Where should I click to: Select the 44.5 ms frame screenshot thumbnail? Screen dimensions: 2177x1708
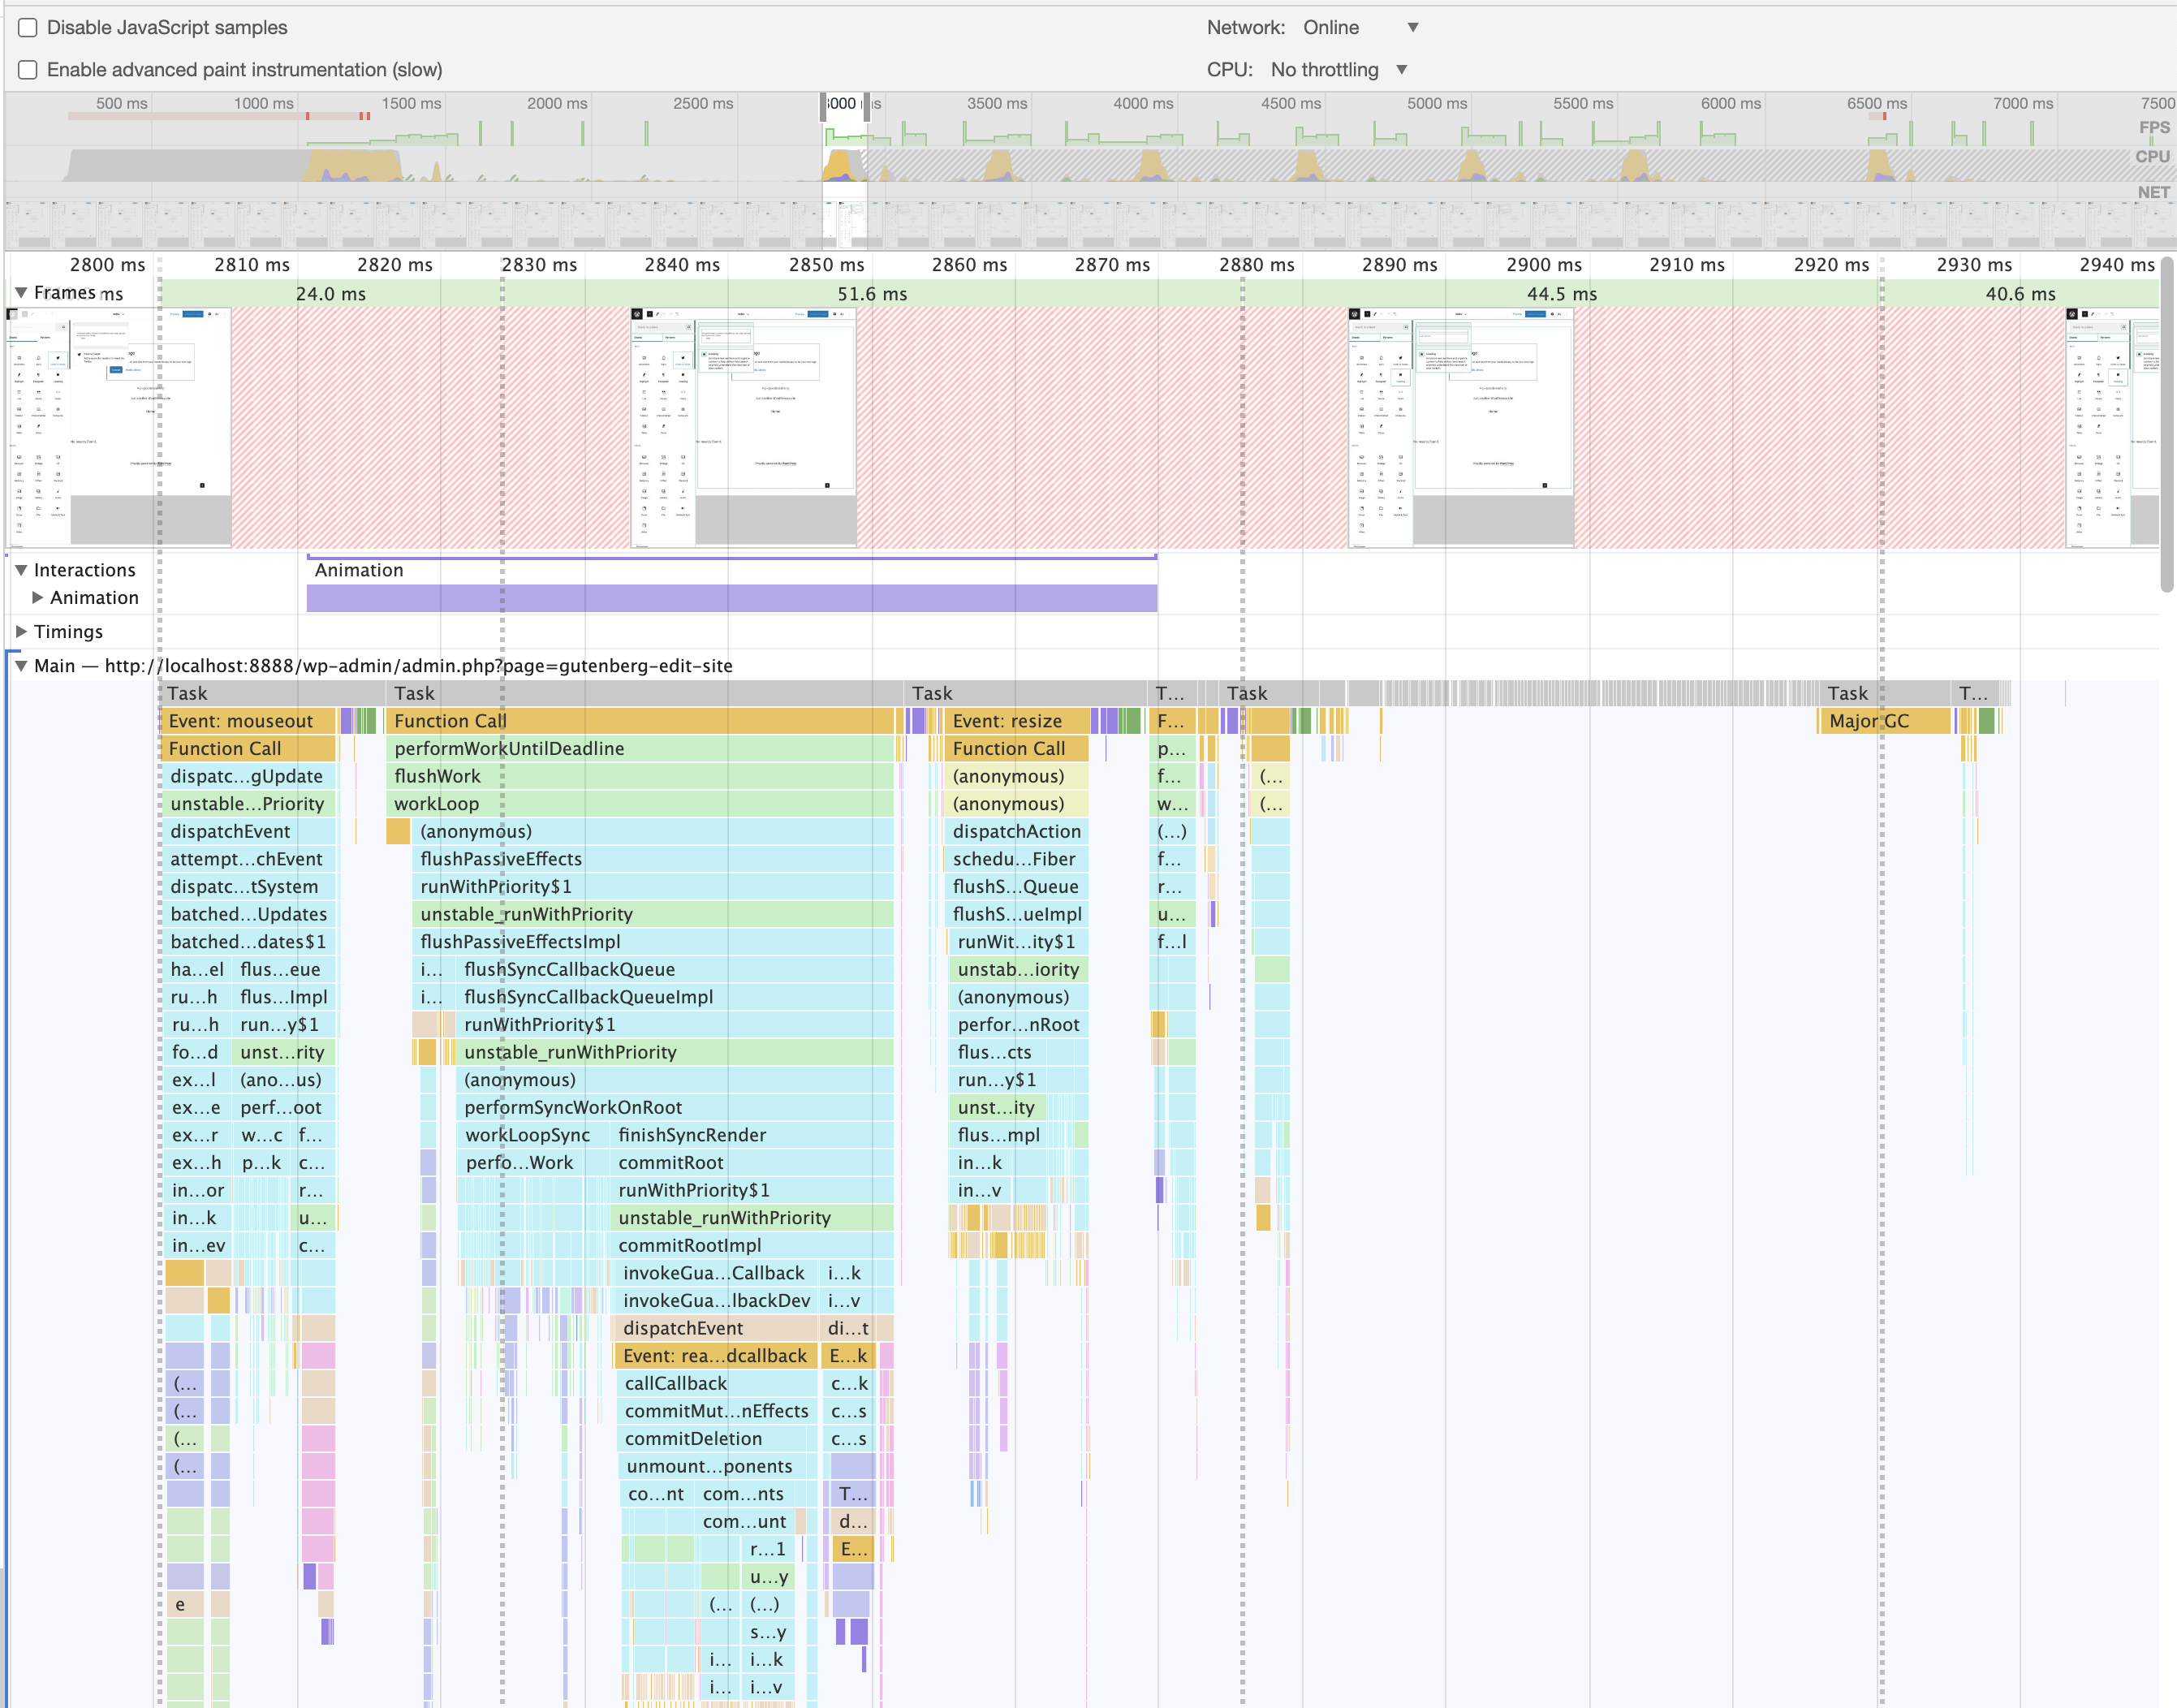1460,428
